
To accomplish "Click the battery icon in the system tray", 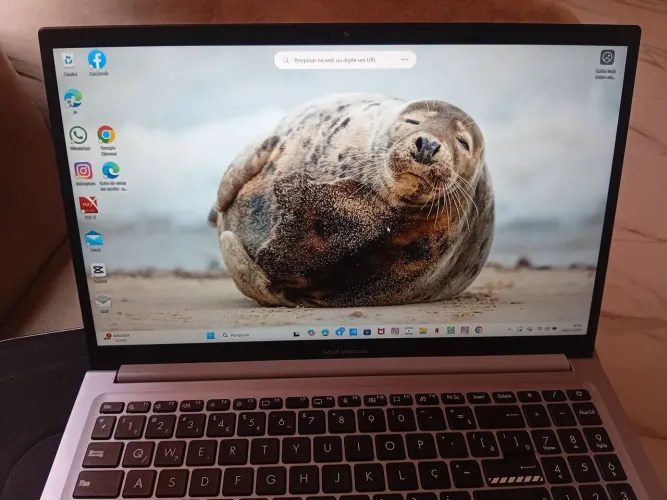I will tap(555, 329).
